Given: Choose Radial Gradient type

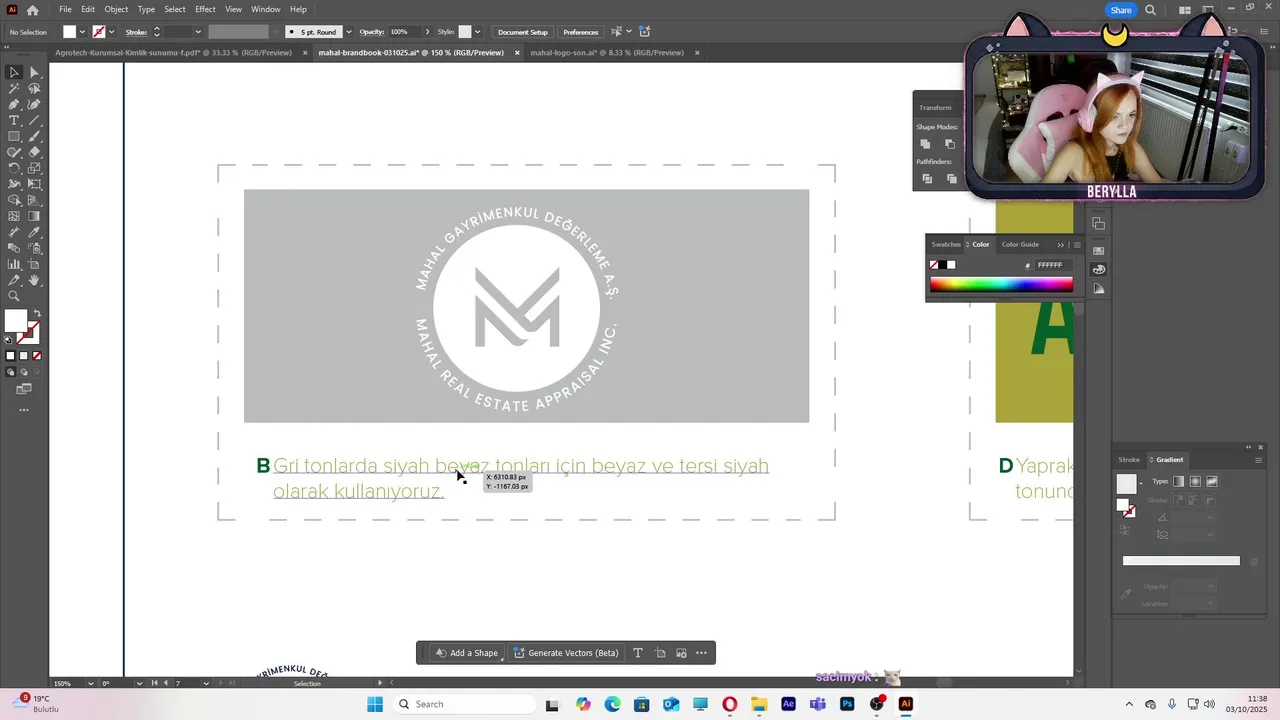Looking at the screenshot, I should tap(1195, 482).
